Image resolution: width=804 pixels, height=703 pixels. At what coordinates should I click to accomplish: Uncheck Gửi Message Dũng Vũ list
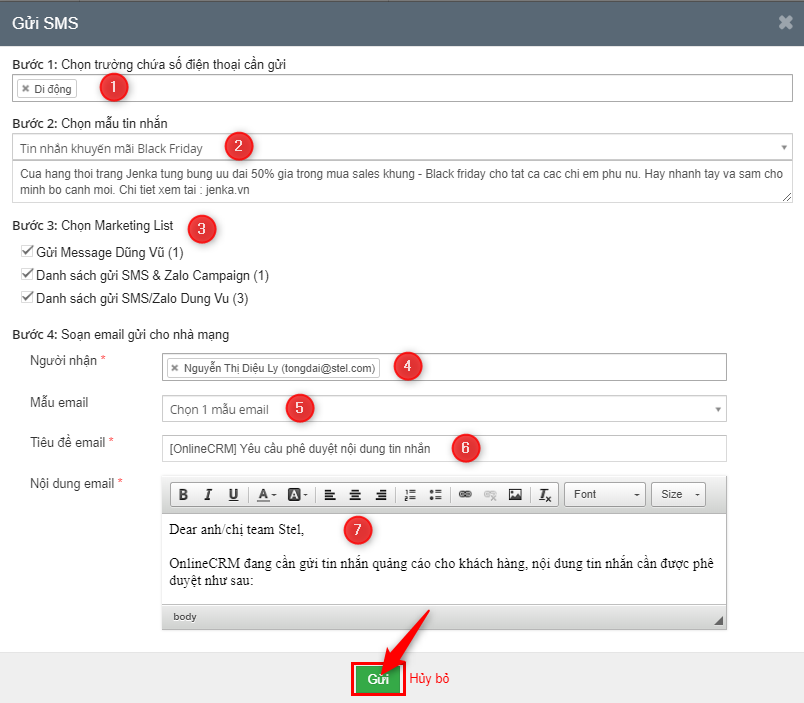tap(27, 251)
